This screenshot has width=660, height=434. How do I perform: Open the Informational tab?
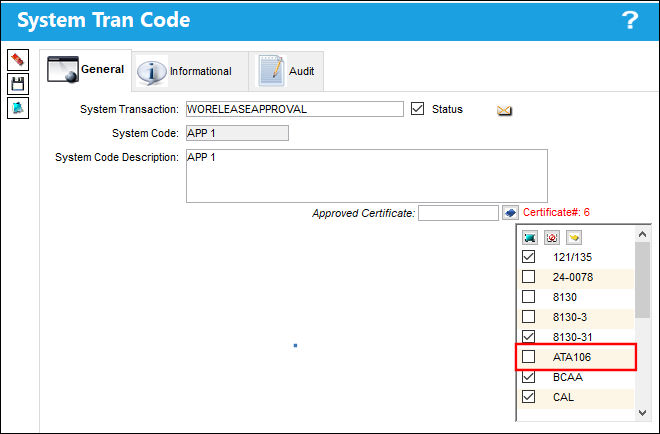click(x=190, y=71)
